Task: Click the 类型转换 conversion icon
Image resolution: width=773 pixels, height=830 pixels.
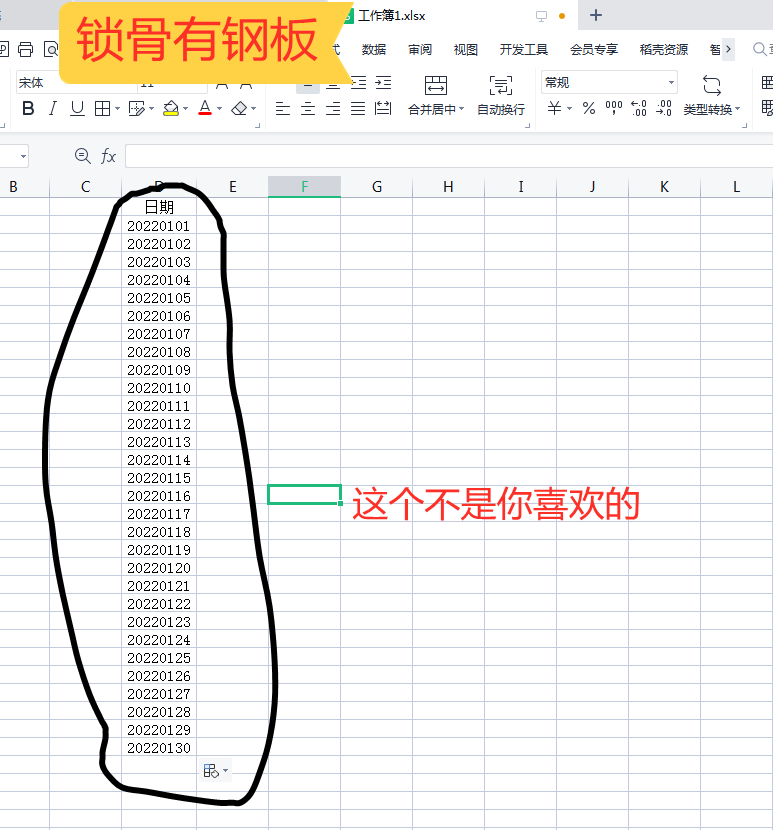Action: pos(712,85)
